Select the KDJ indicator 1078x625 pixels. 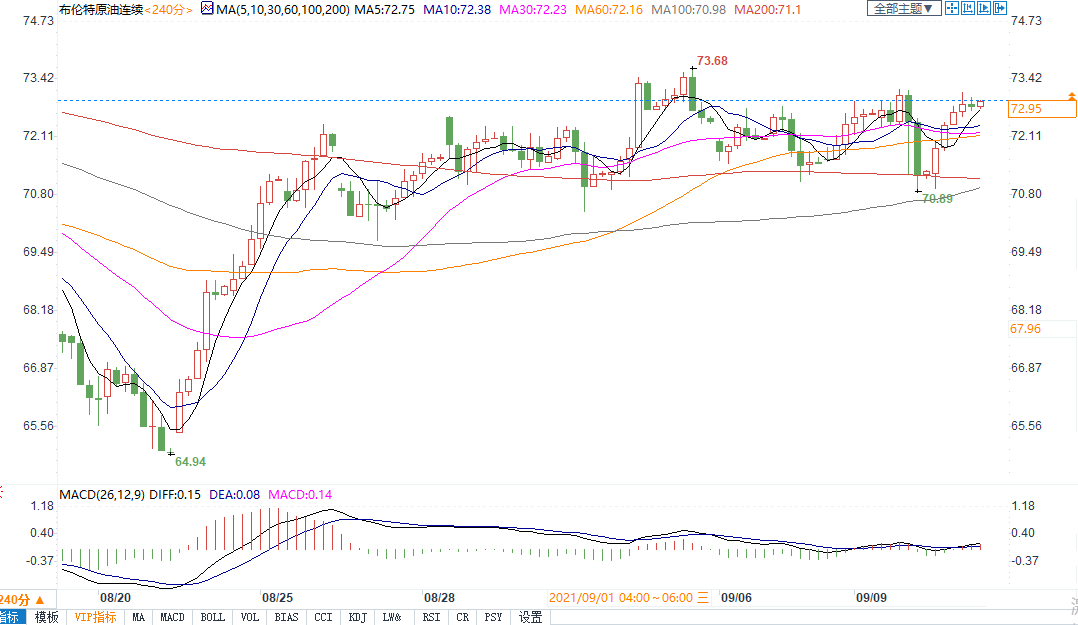[x=357, y=617]
